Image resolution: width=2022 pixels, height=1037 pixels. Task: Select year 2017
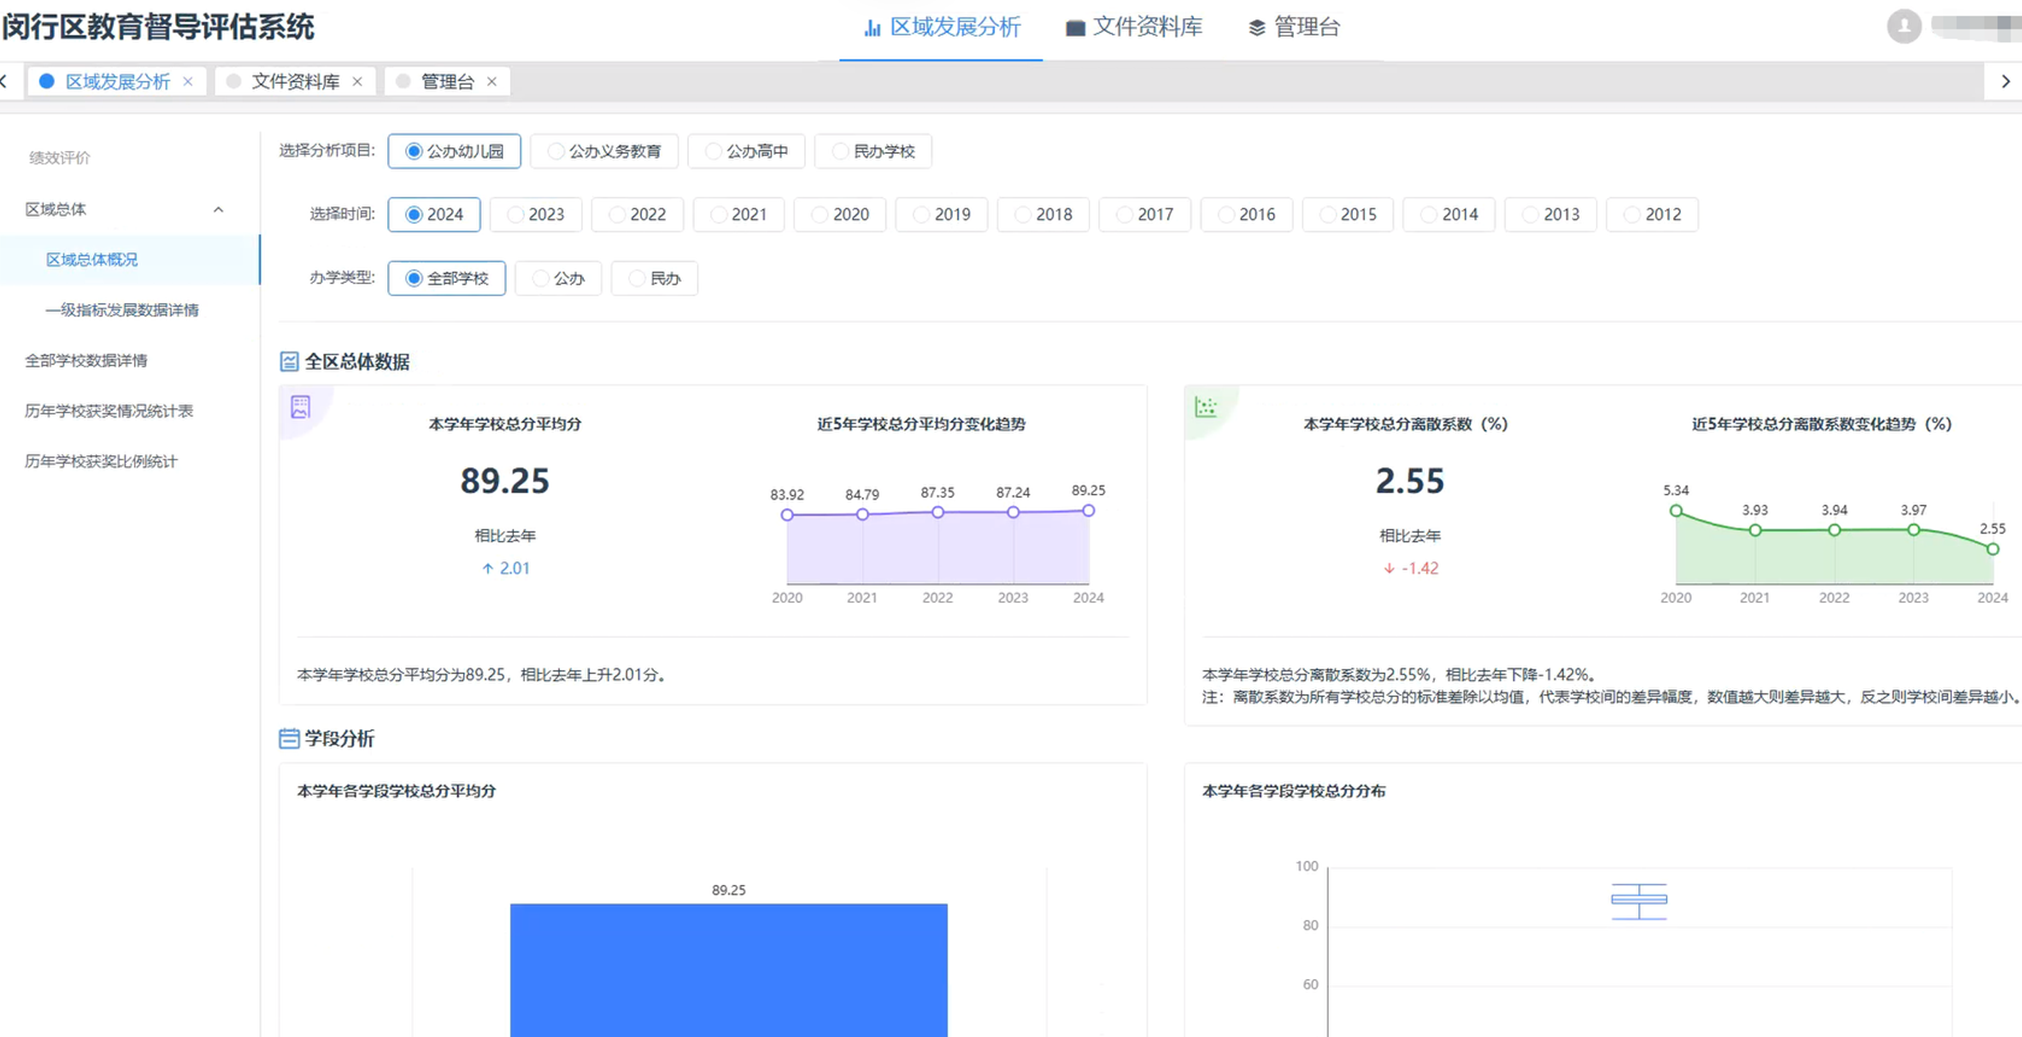point(1144,215)
